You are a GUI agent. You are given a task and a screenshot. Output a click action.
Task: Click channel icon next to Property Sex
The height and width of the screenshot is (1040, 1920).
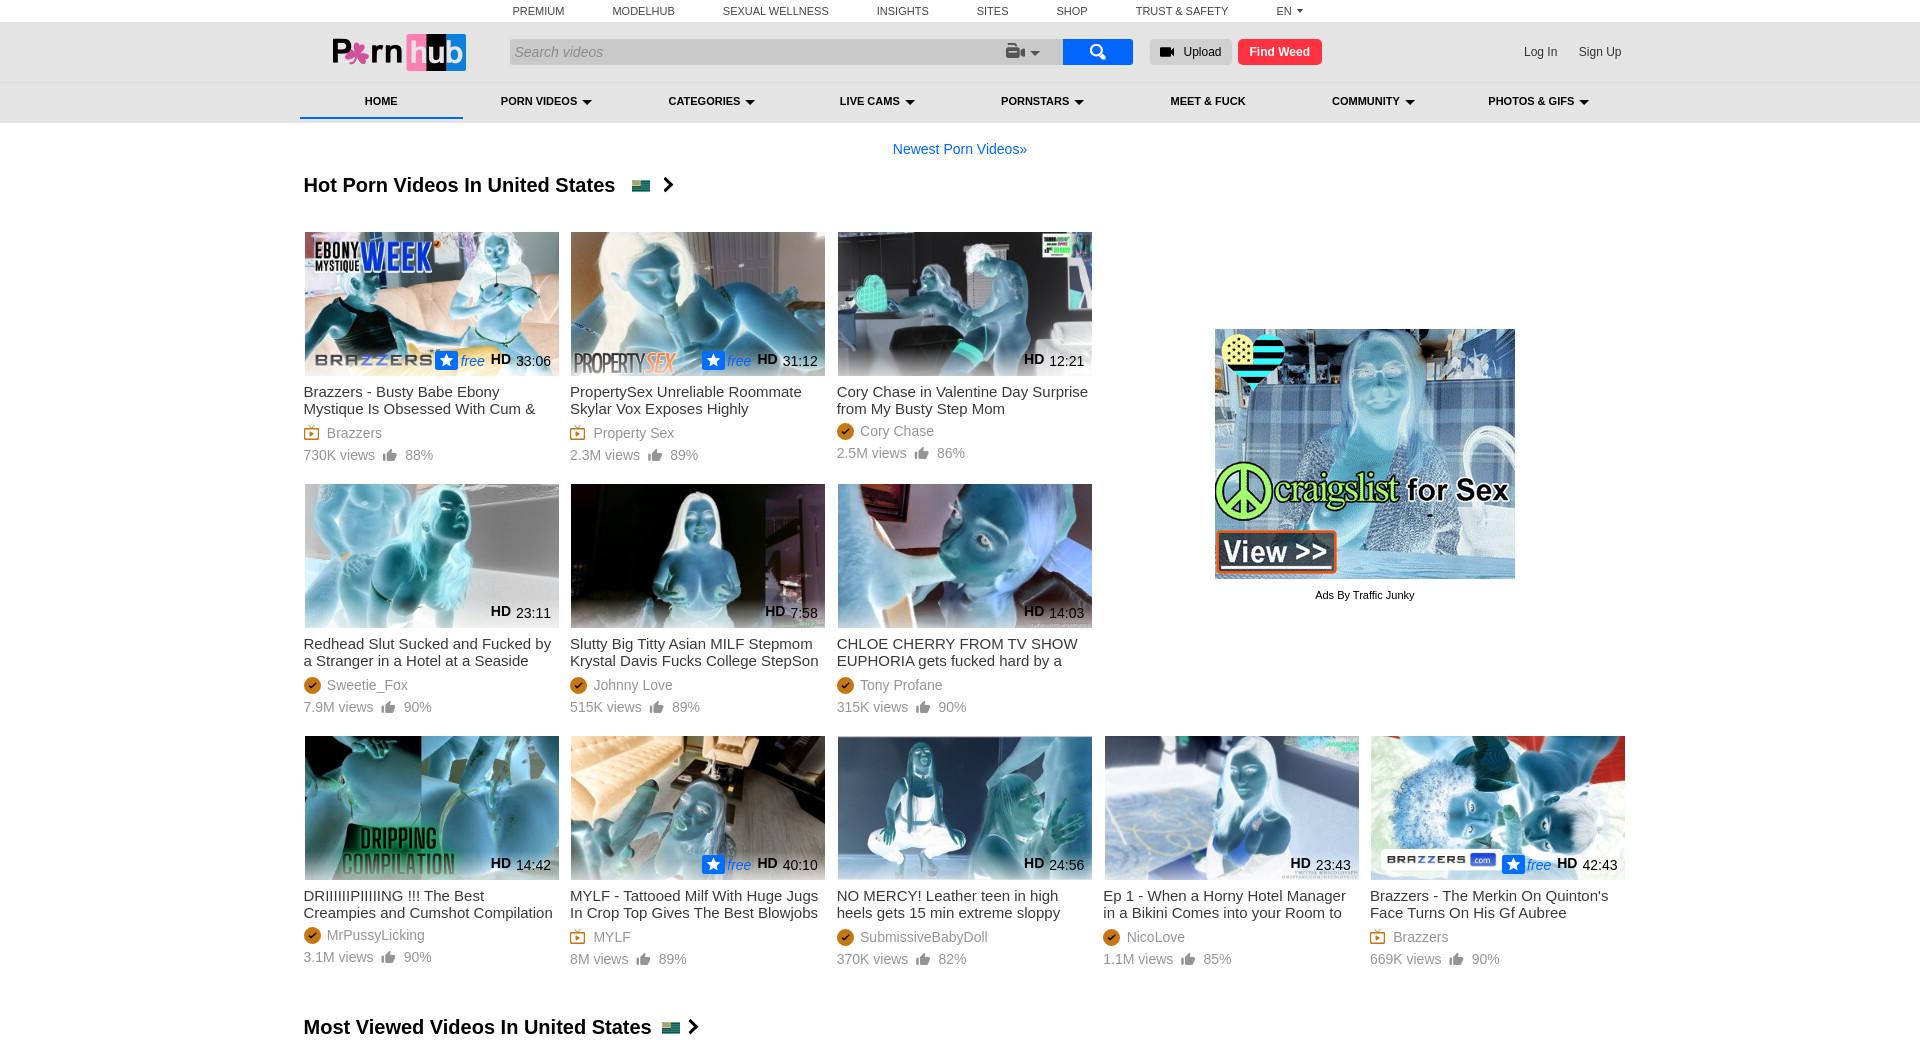pyautogui.click(x=578, y=433)
